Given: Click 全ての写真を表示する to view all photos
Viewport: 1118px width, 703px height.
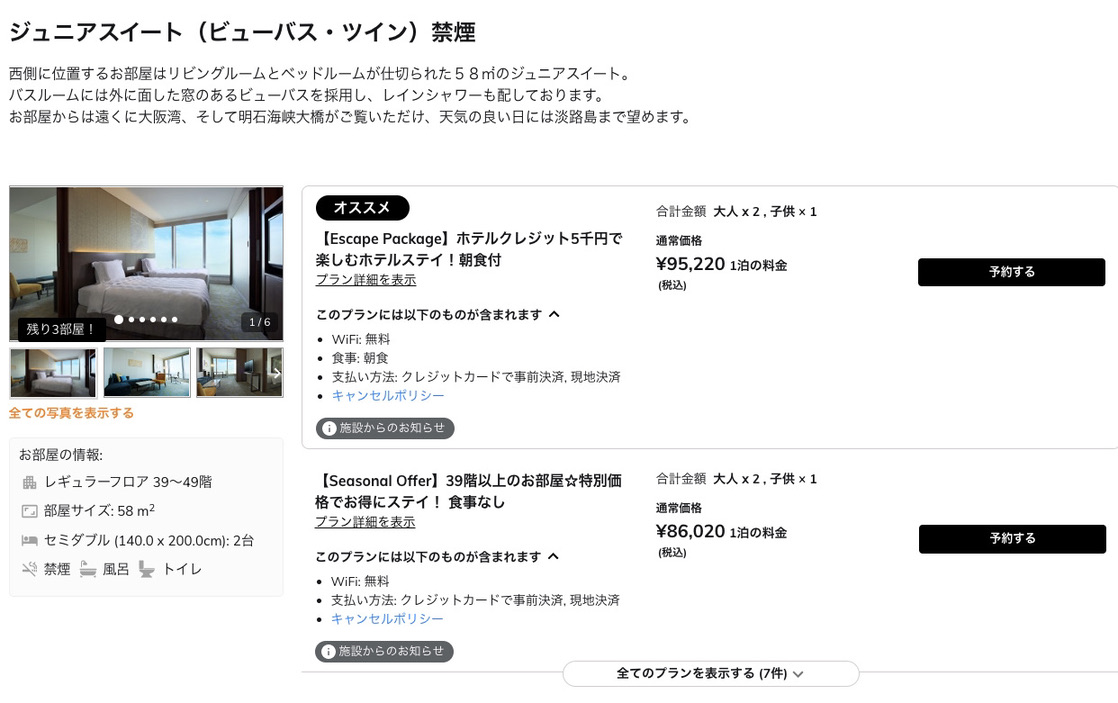Looking at the screenshot, I should 73,411.
